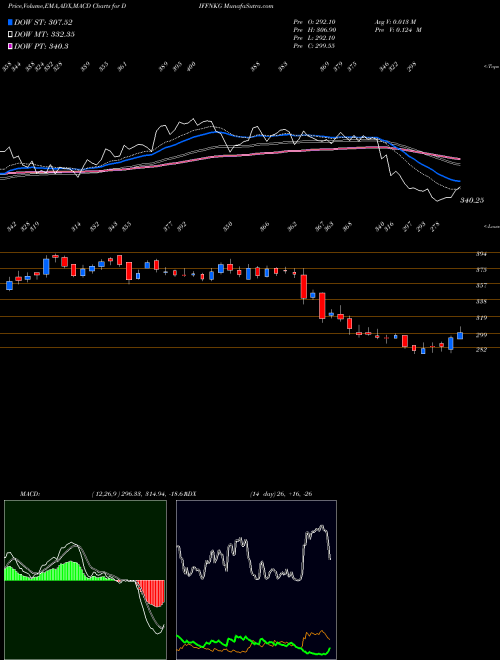Click the 340.25 end label on EMA chart
Viewport: 500px width, 660px height.
coord(472,200)
